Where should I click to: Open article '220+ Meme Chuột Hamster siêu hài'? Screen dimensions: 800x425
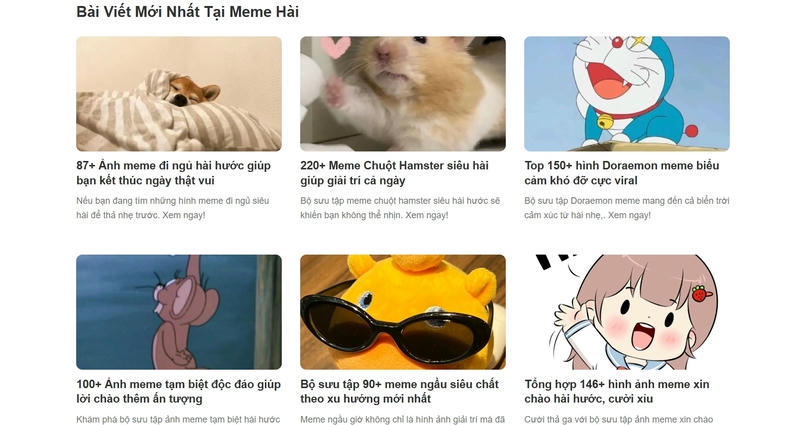click(x=394, y=173)
